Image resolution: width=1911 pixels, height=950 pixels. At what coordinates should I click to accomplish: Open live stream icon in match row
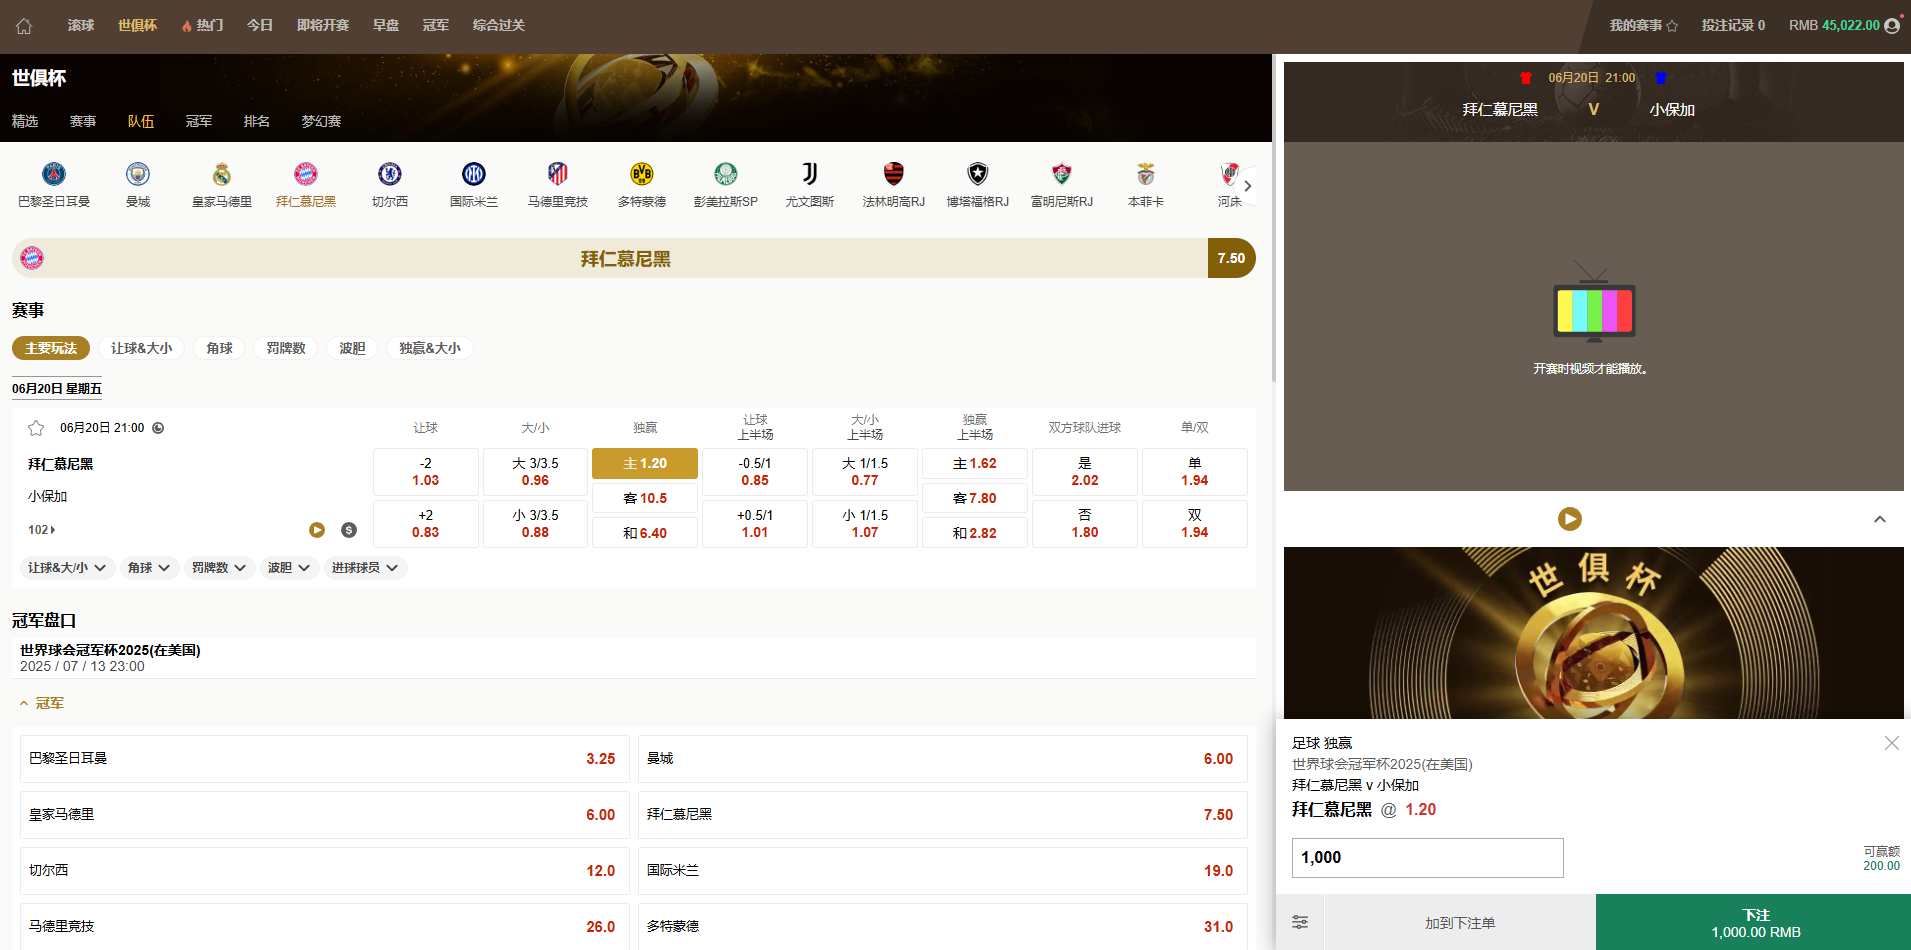317,530
